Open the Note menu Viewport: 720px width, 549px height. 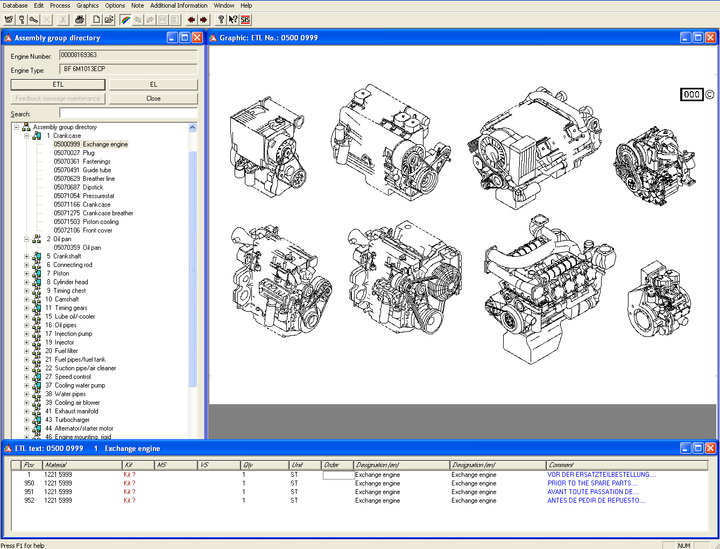click(137, 6)
